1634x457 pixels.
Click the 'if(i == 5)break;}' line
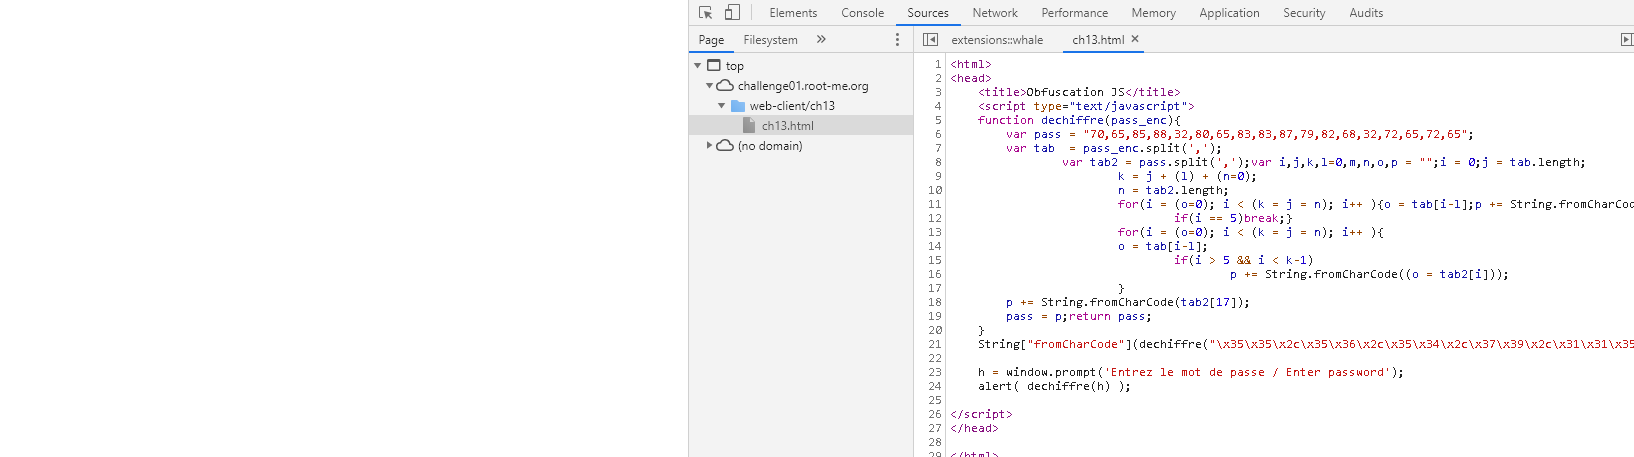pos(1233,218)
